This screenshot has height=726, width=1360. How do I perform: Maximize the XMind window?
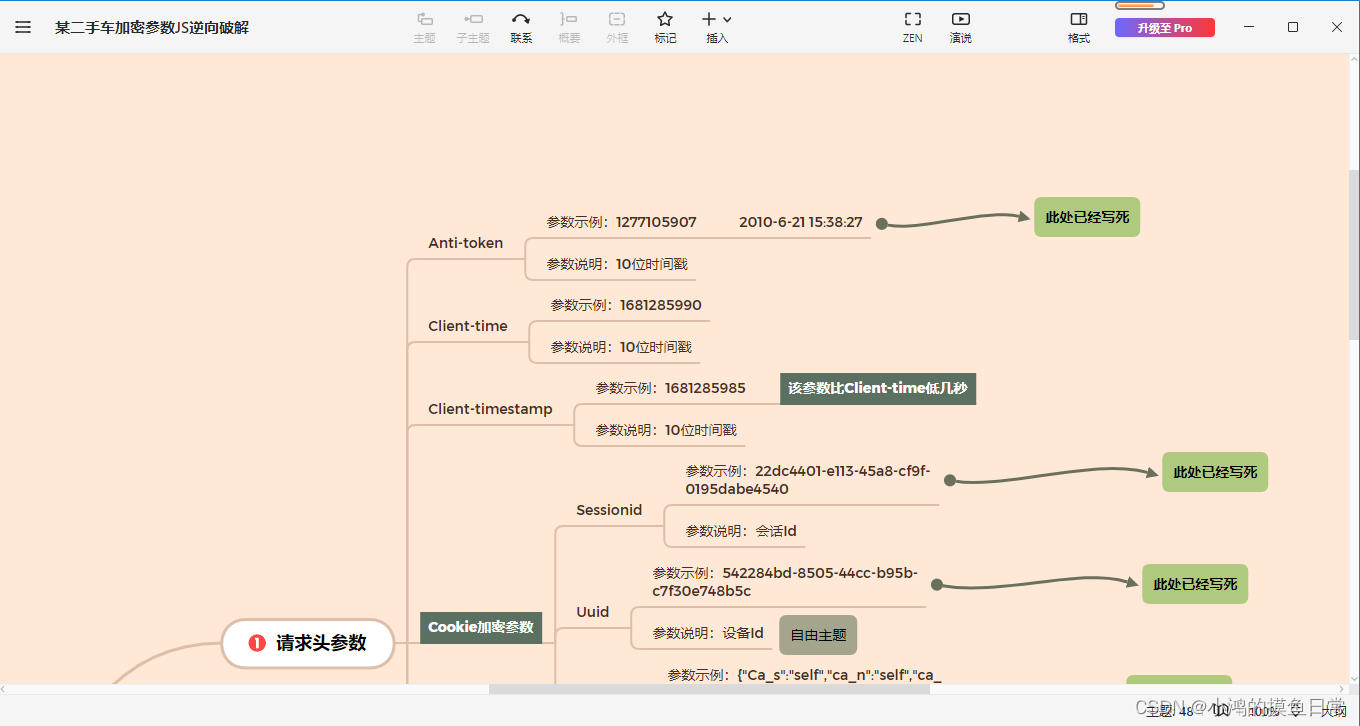(x=1293, y=27)
